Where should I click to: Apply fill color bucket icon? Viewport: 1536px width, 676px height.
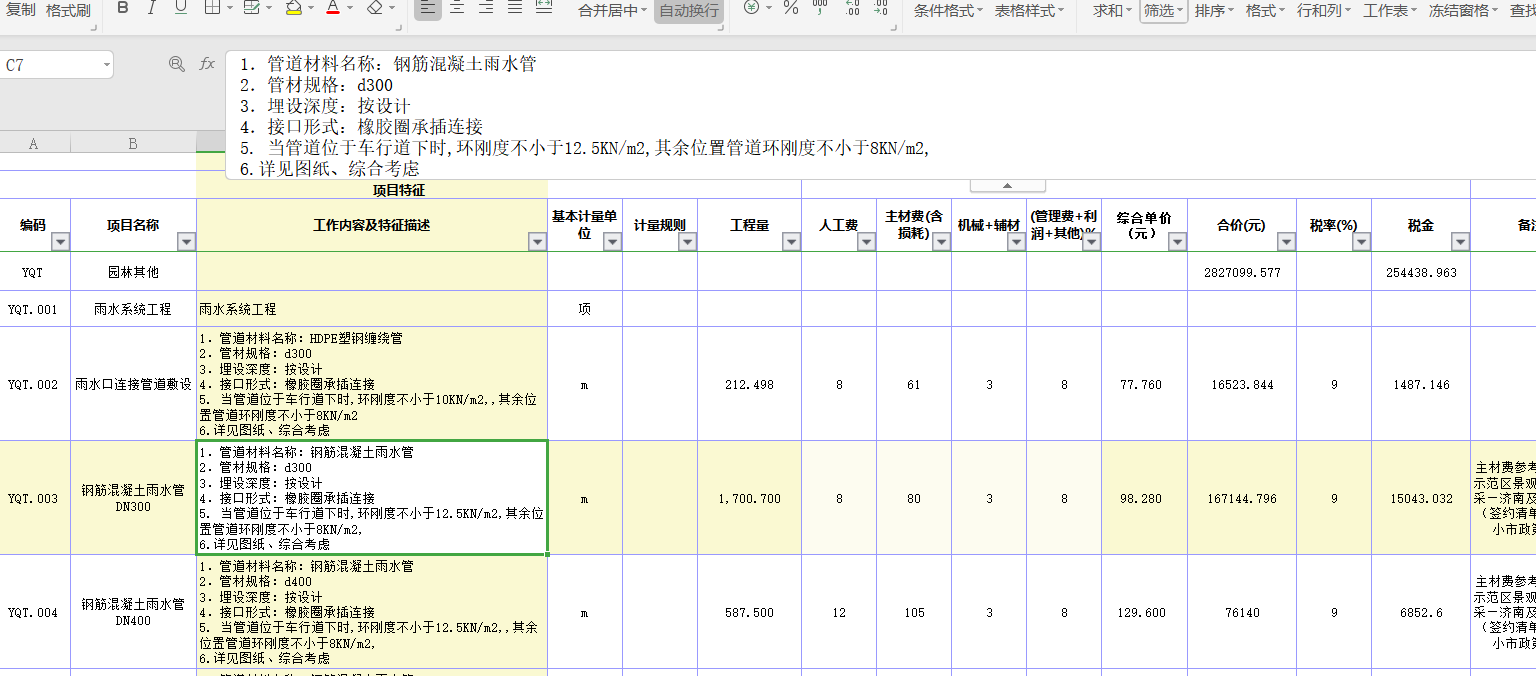tap(293, 8)
